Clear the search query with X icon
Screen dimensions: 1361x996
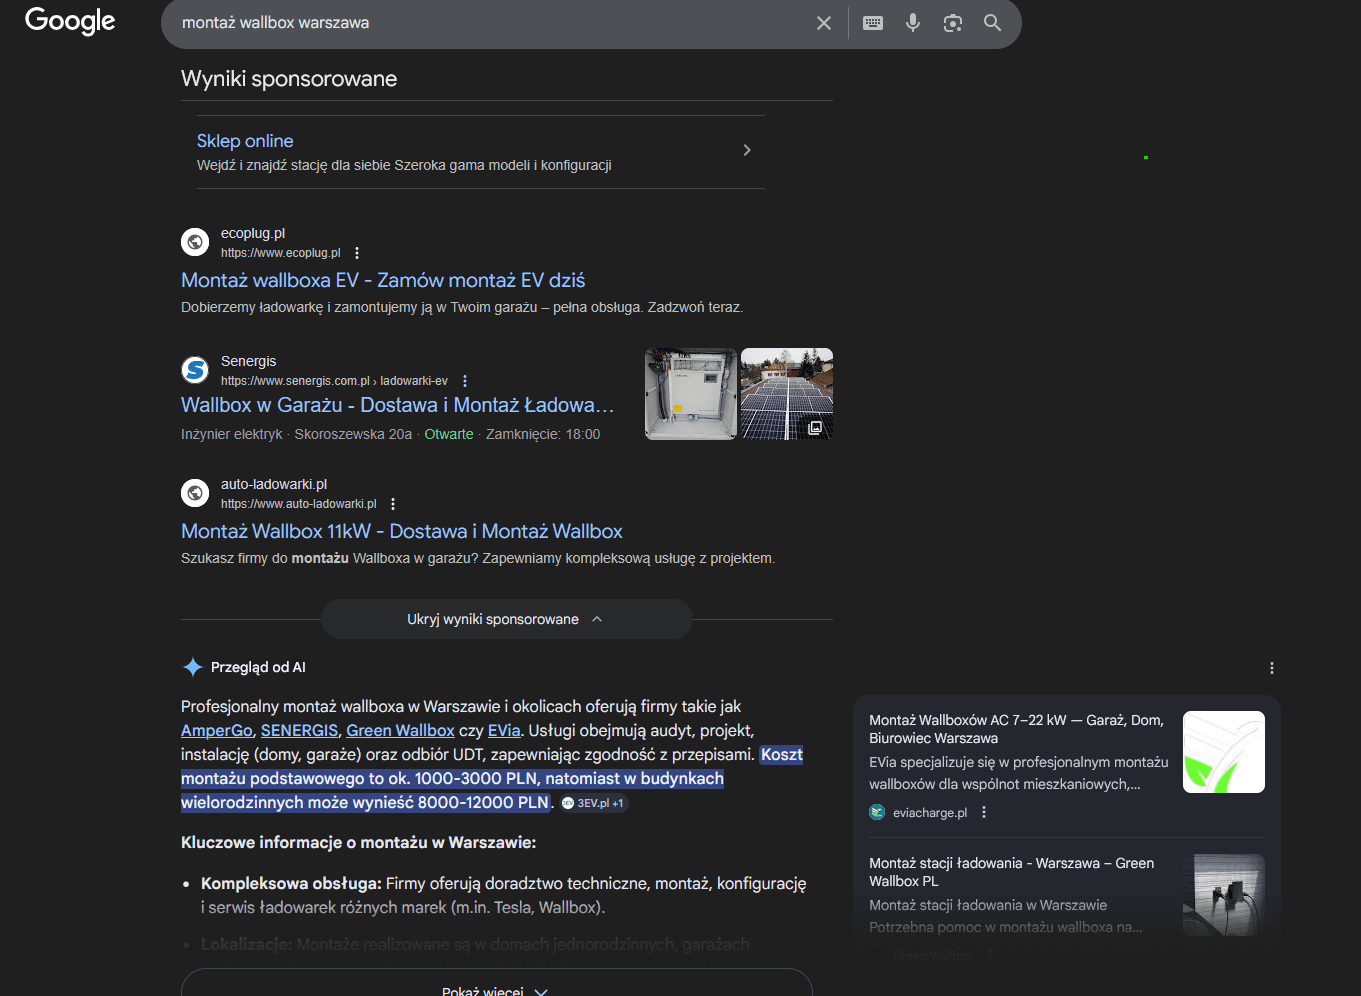824,23
